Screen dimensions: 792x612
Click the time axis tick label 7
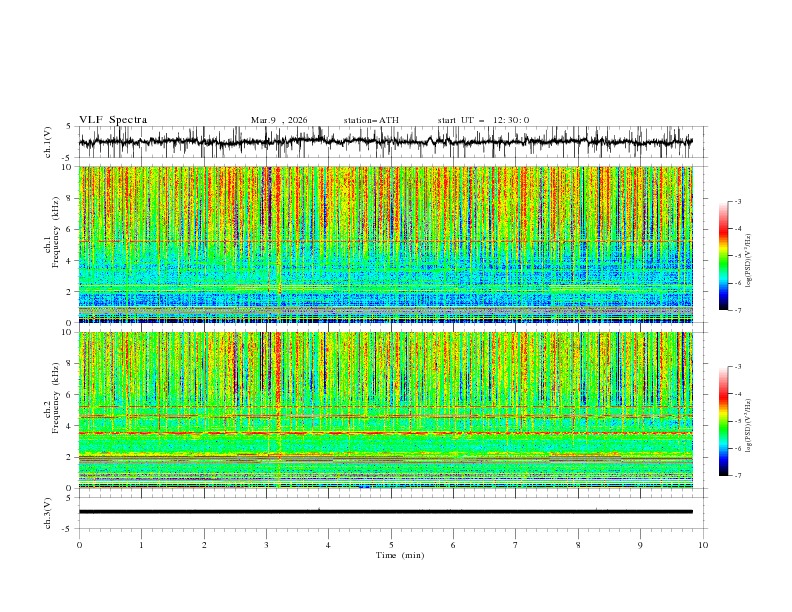(x=516, y=545)
